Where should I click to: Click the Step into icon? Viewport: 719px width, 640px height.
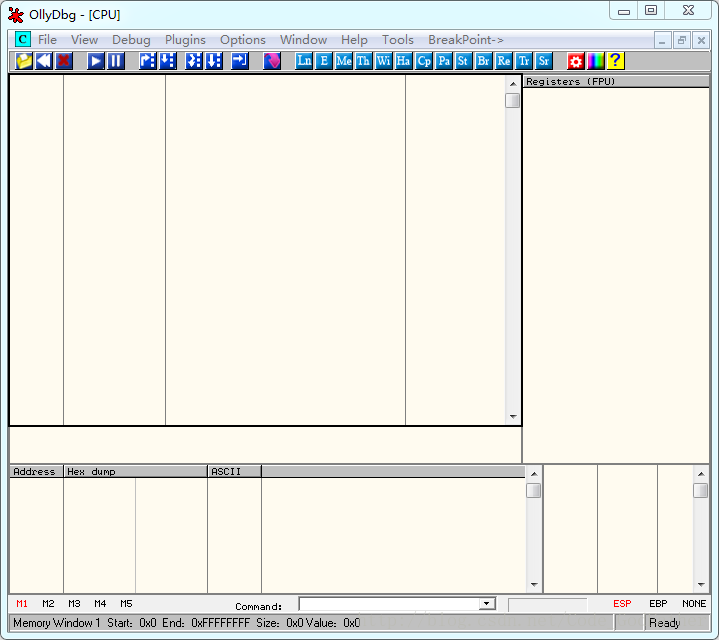pos(147,61)
